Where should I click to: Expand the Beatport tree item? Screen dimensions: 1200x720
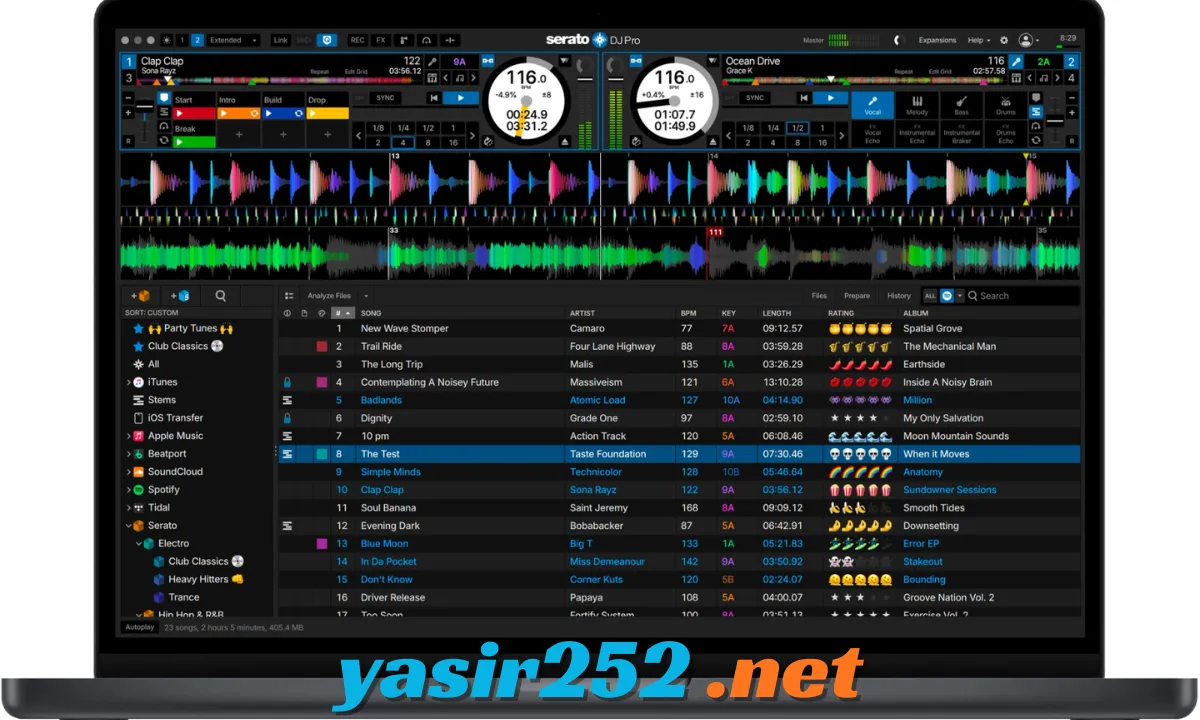(x=129, y=454)
